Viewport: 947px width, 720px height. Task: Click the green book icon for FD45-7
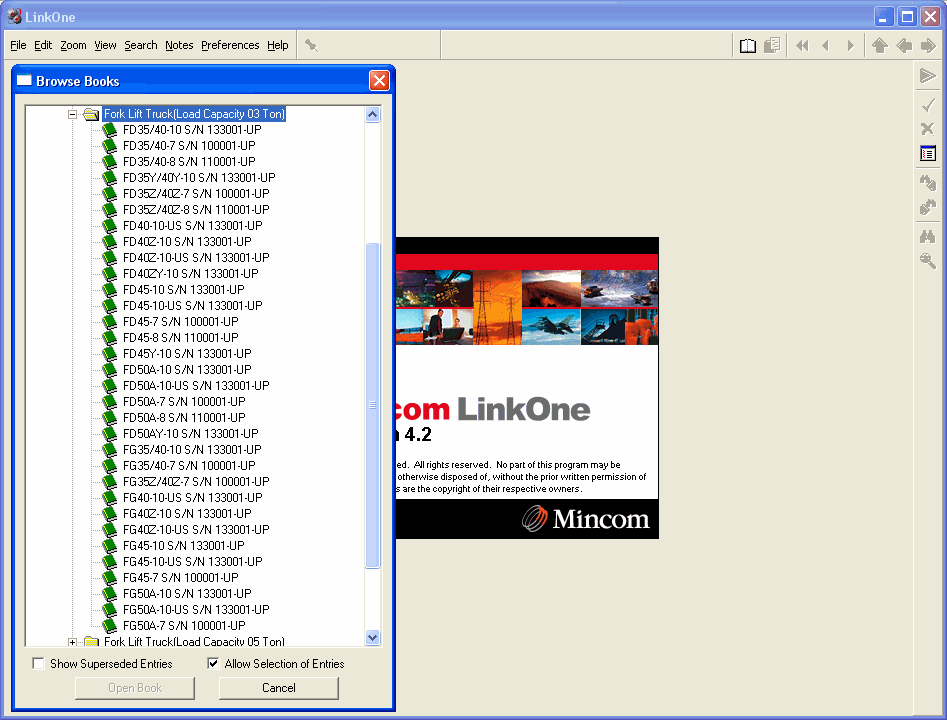pos(109,321)
